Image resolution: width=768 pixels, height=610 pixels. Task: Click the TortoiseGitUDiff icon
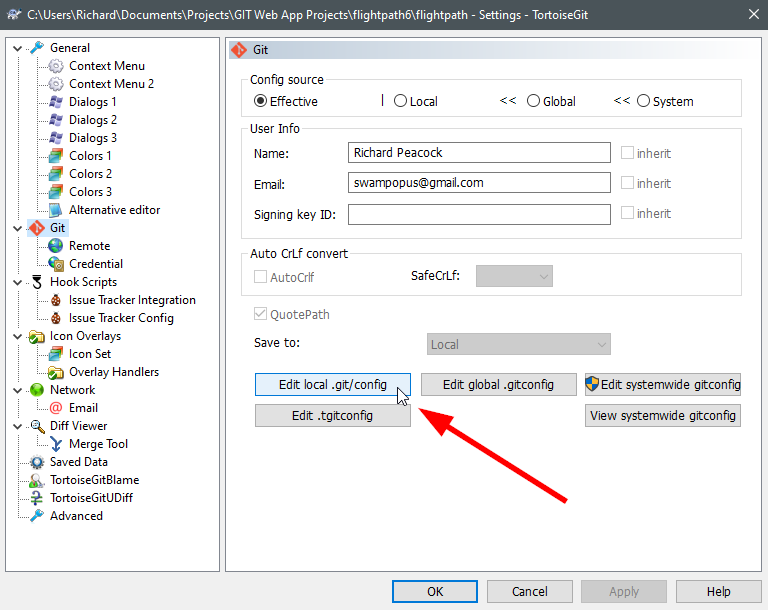click(37, 498)
